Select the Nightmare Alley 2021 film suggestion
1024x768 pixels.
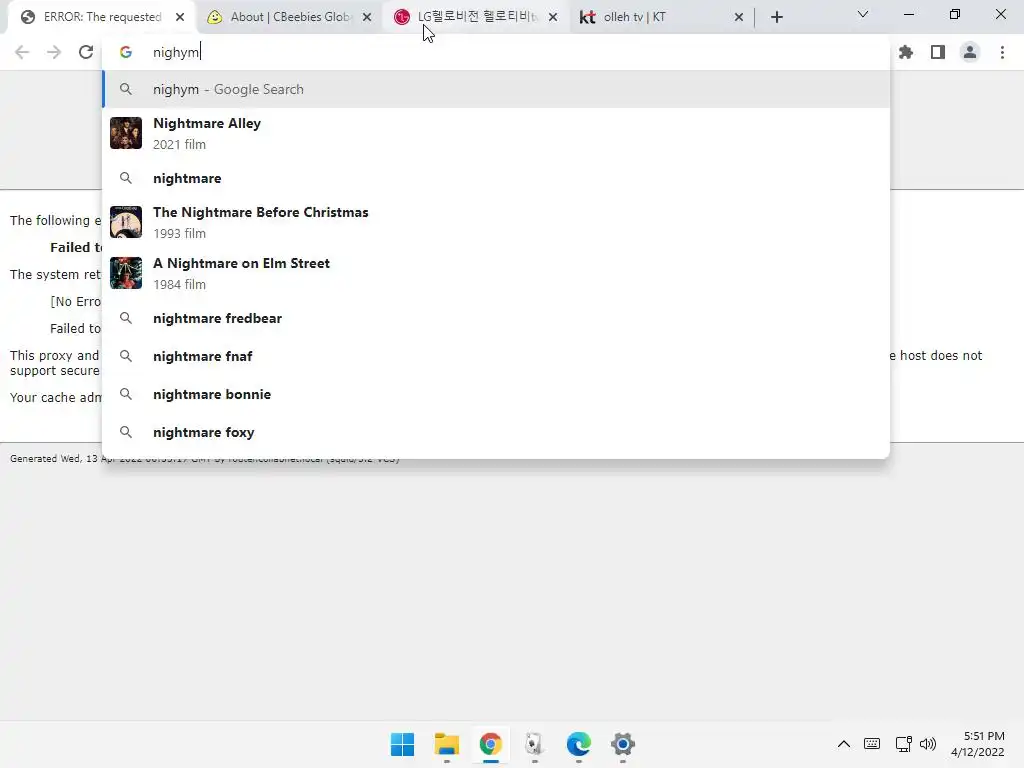pyautogui.click(x=496, y=133)
